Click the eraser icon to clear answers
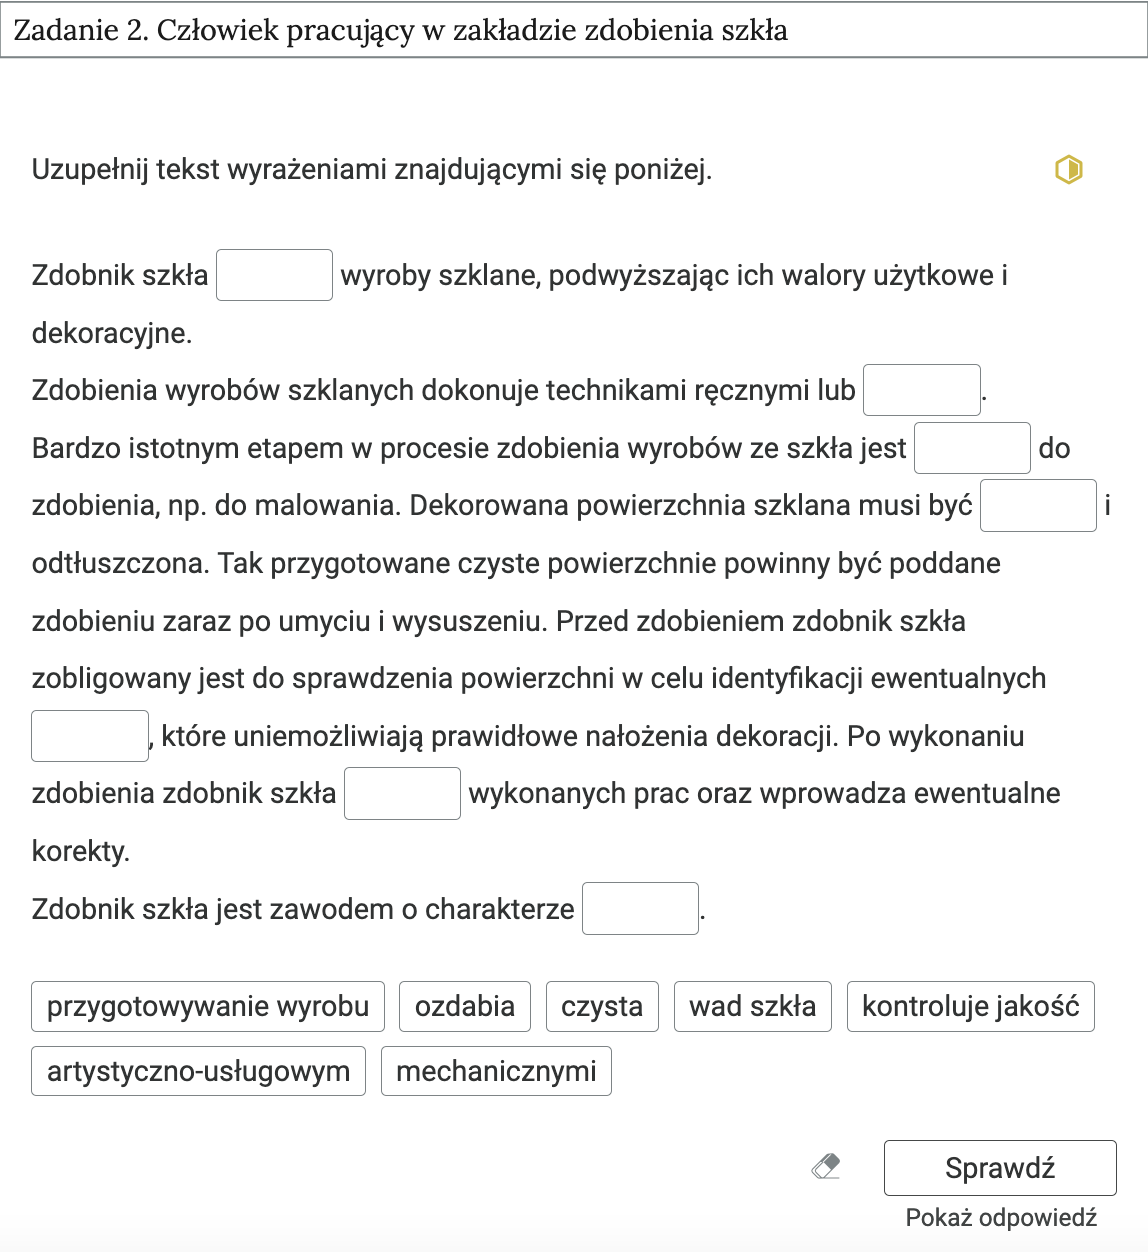Screen dimensions: 1148x1252 click(x=826, y=1167)
